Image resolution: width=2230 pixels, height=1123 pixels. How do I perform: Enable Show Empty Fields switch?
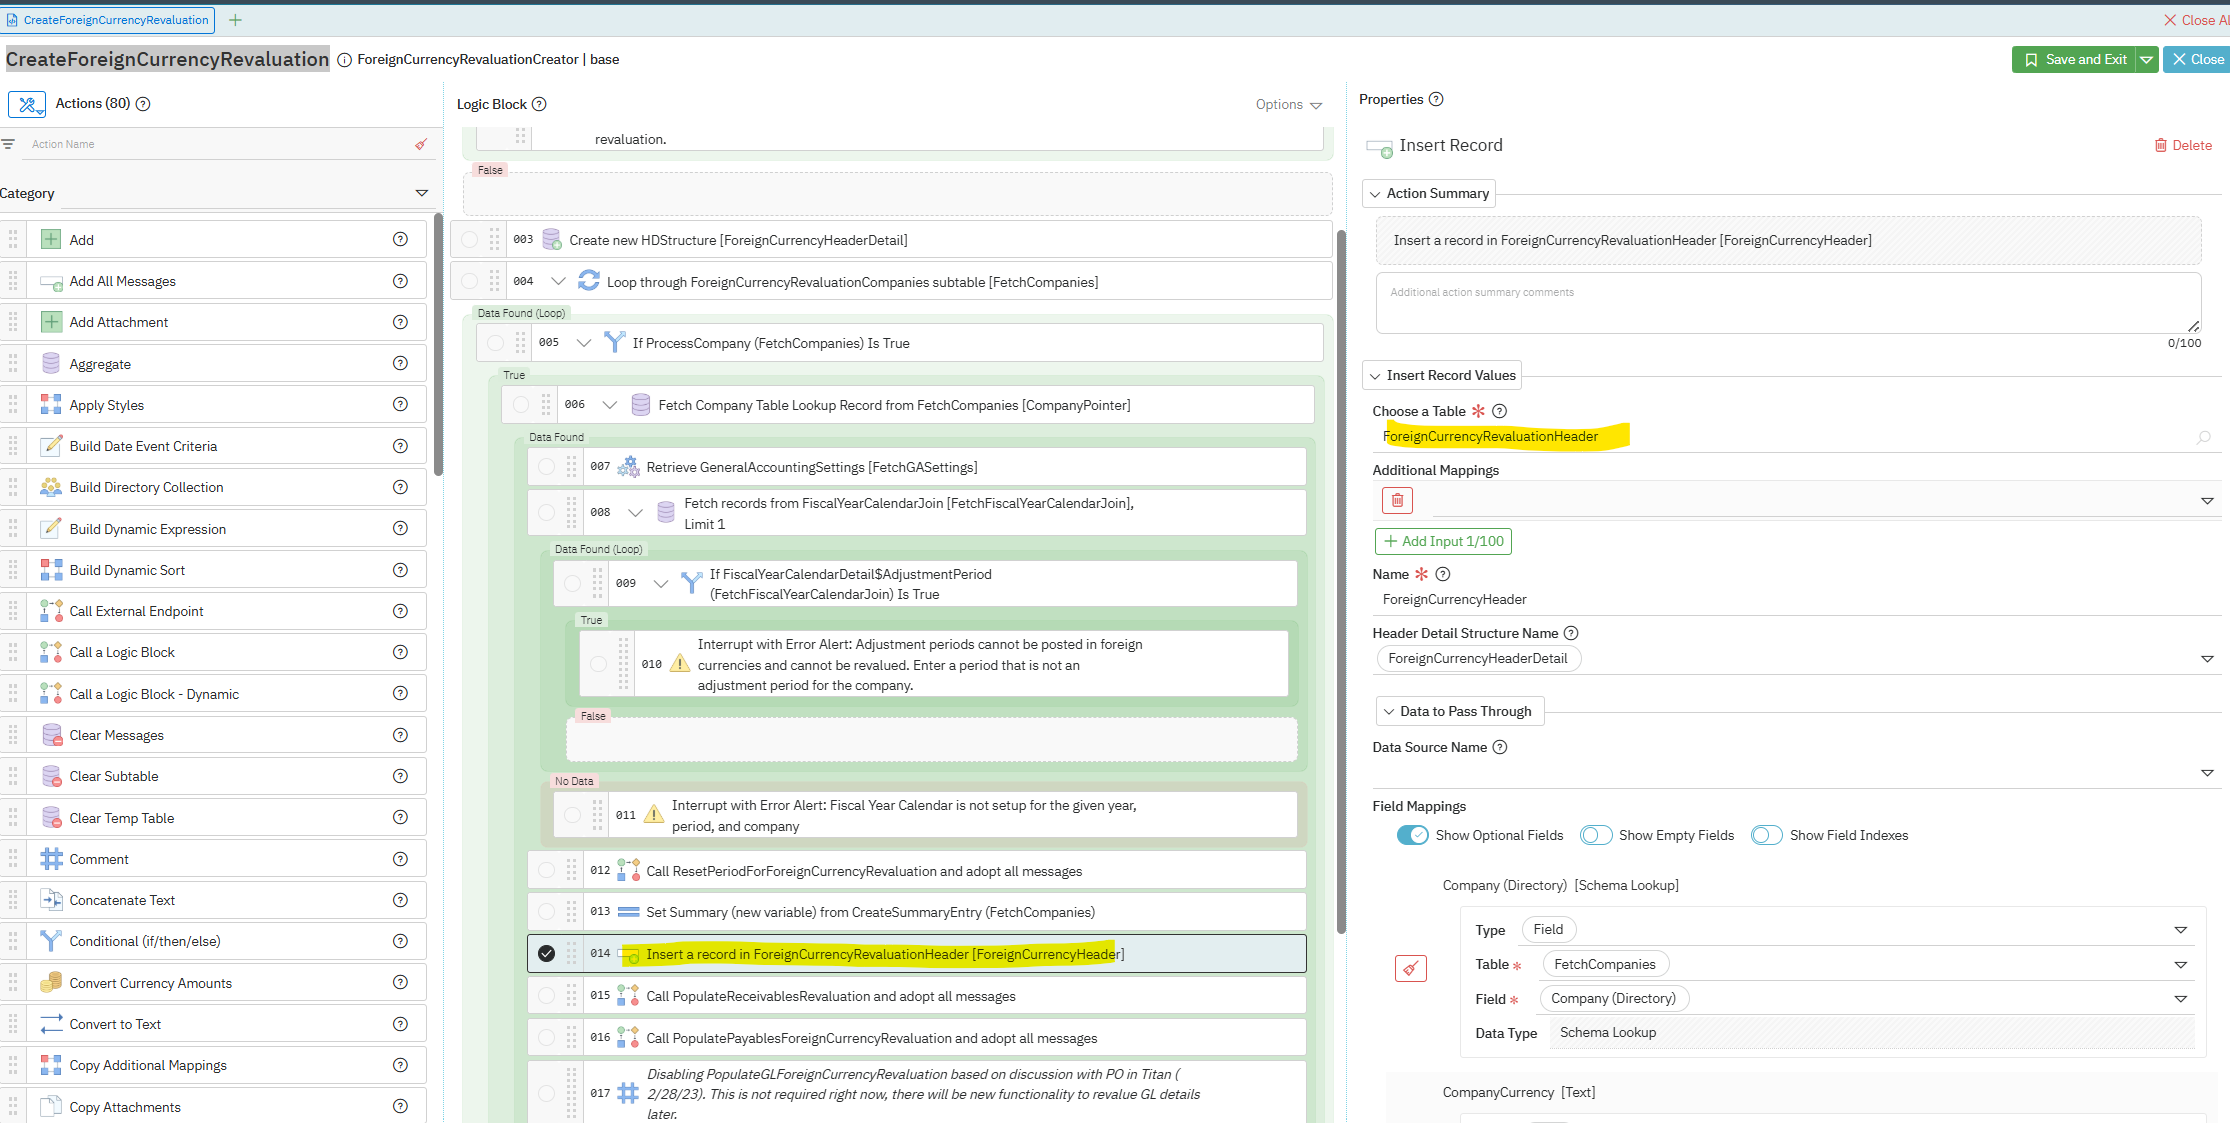tap(1596, 835)
